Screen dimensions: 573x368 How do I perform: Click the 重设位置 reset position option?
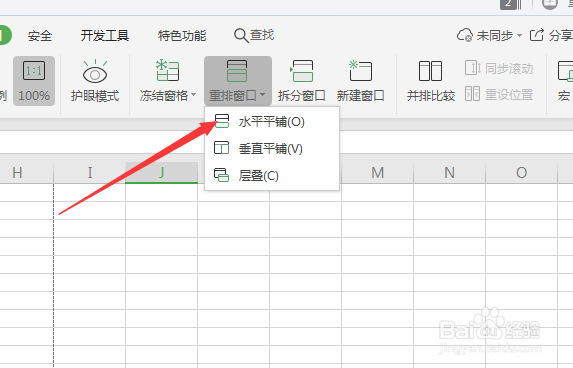tap(499, 94)
